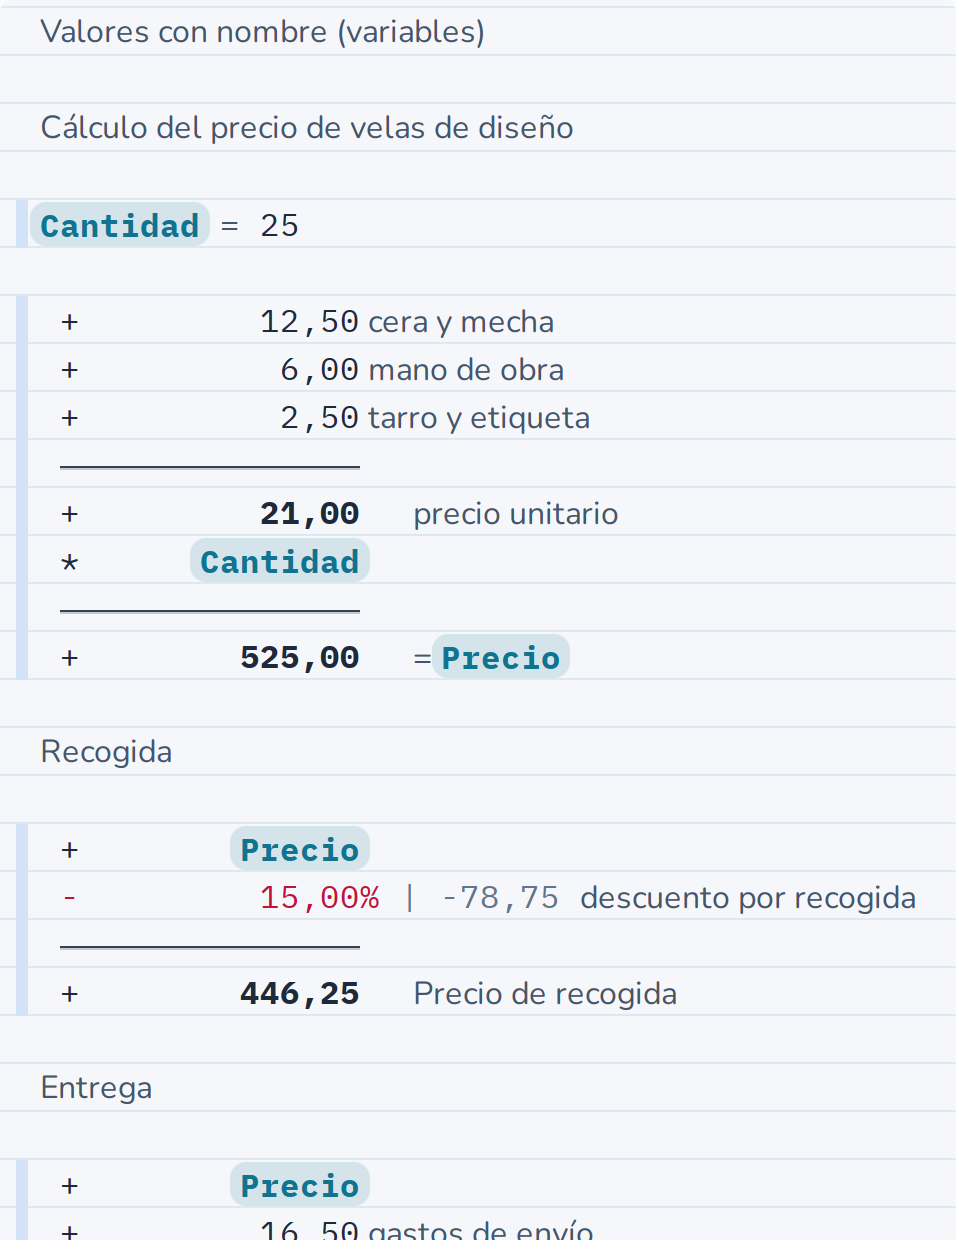Click the Precio tag under Recogida

(x=300, y=849)
